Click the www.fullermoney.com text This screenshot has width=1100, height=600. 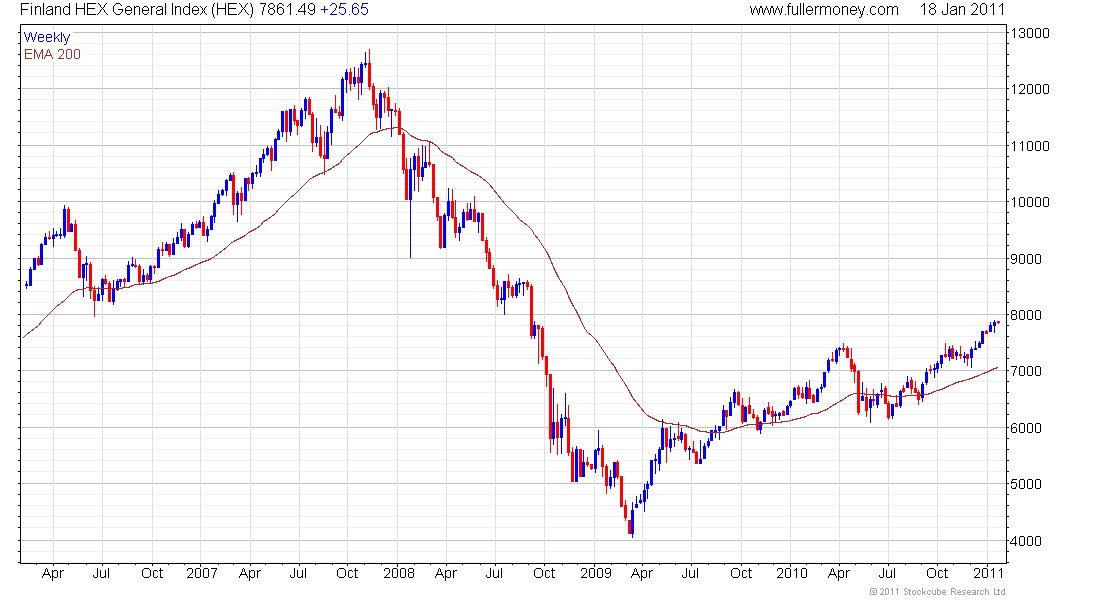pyautogui.click(x=824, y=10)
